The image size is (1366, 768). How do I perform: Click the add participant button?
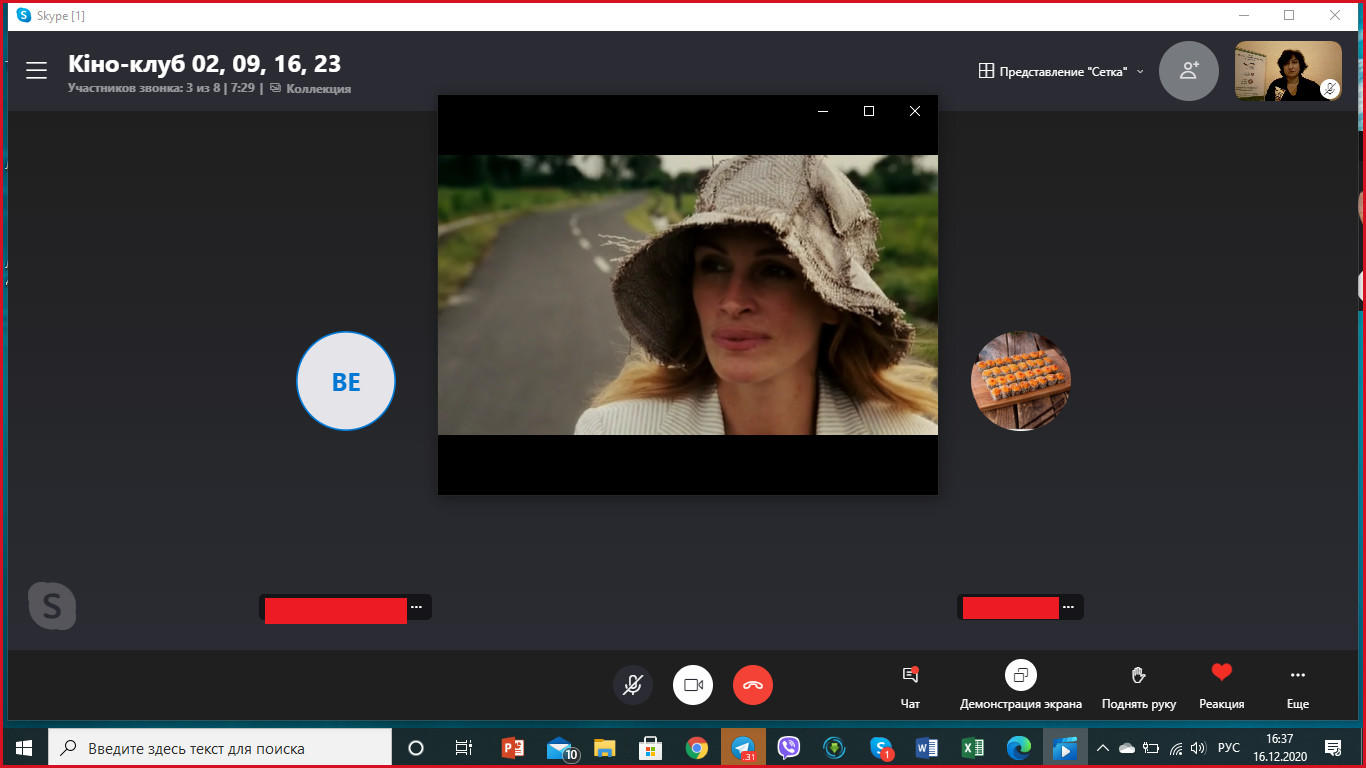coord(1189,71)
